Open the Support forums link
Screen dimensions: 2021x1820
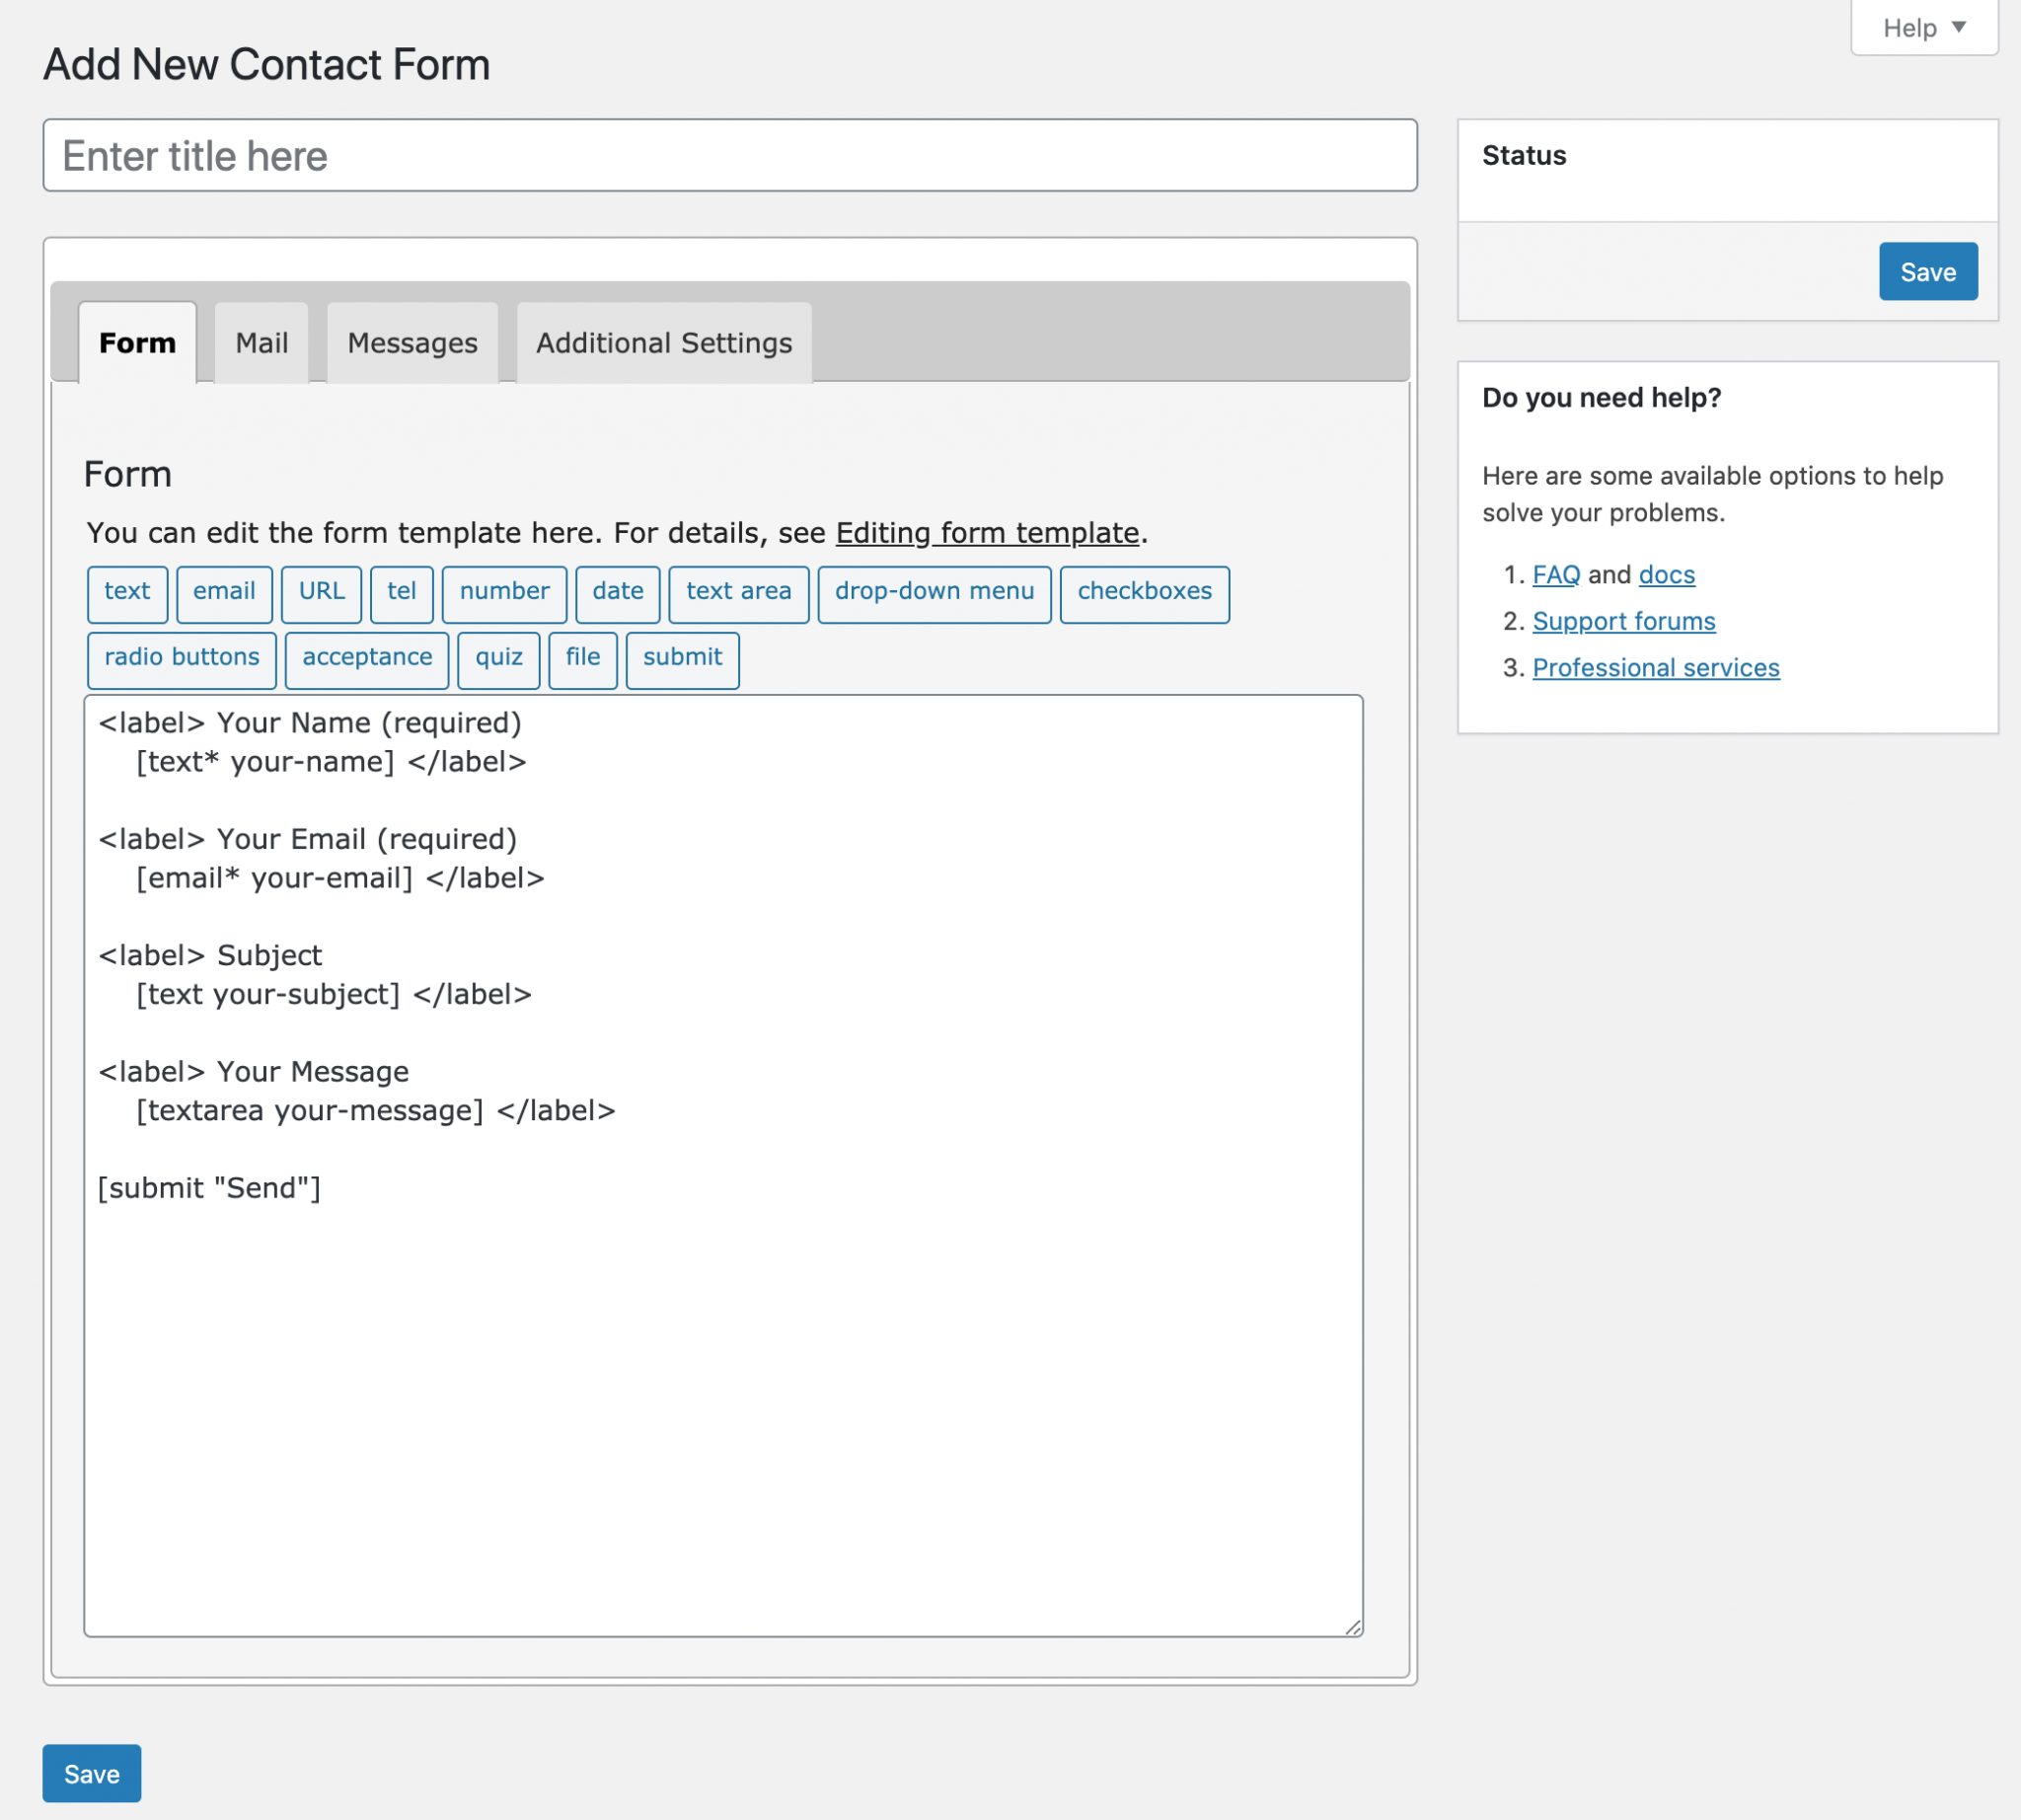point(1622,621)
